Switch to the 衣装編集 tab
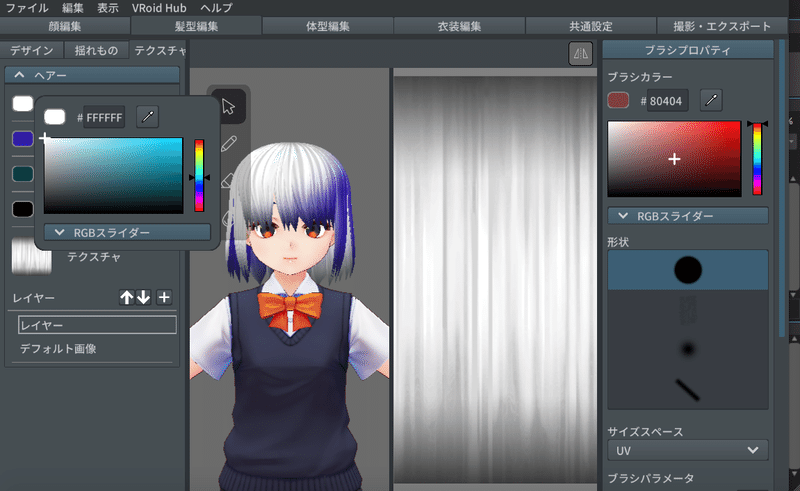This screenshot has width=800, height=491. click(459, 26)
